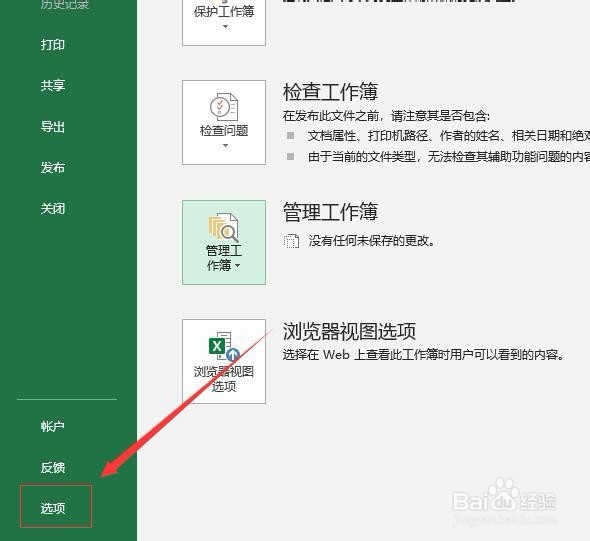The height and width of the screenshot is (541, 590).
Task: Open the 检查问题 (Check for Issues) dropdown
Action: point(224,122)
